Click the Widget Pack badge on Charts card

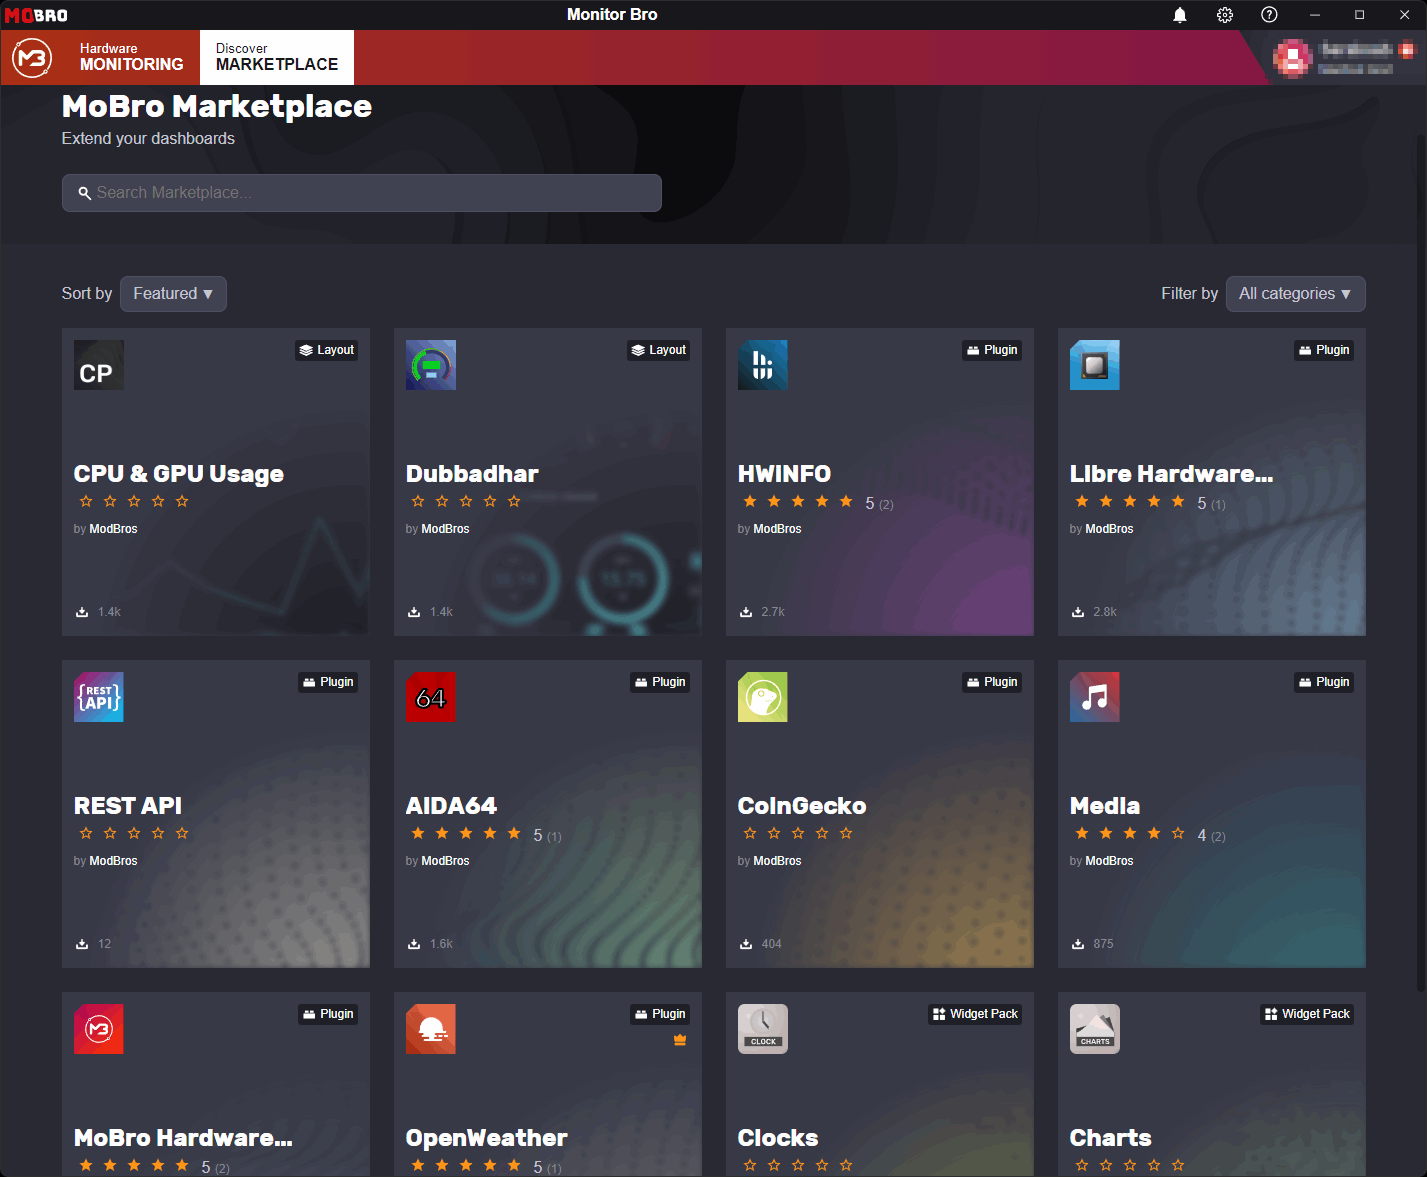(1307, 1014)
